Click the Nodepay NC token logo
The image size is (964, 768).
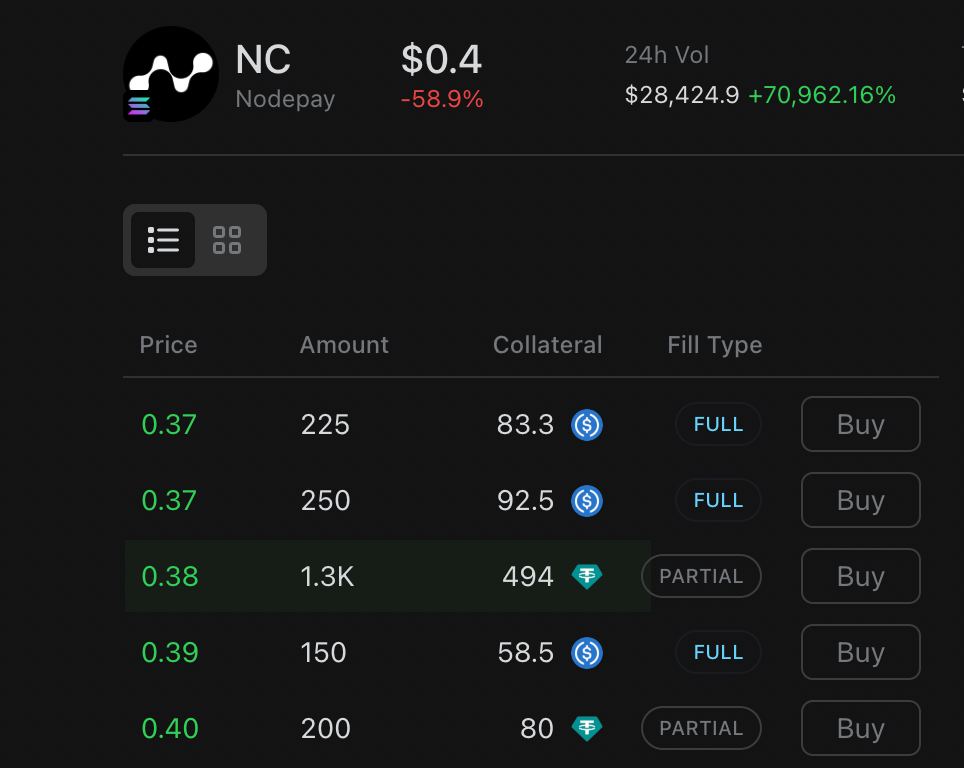coord(171,74)
